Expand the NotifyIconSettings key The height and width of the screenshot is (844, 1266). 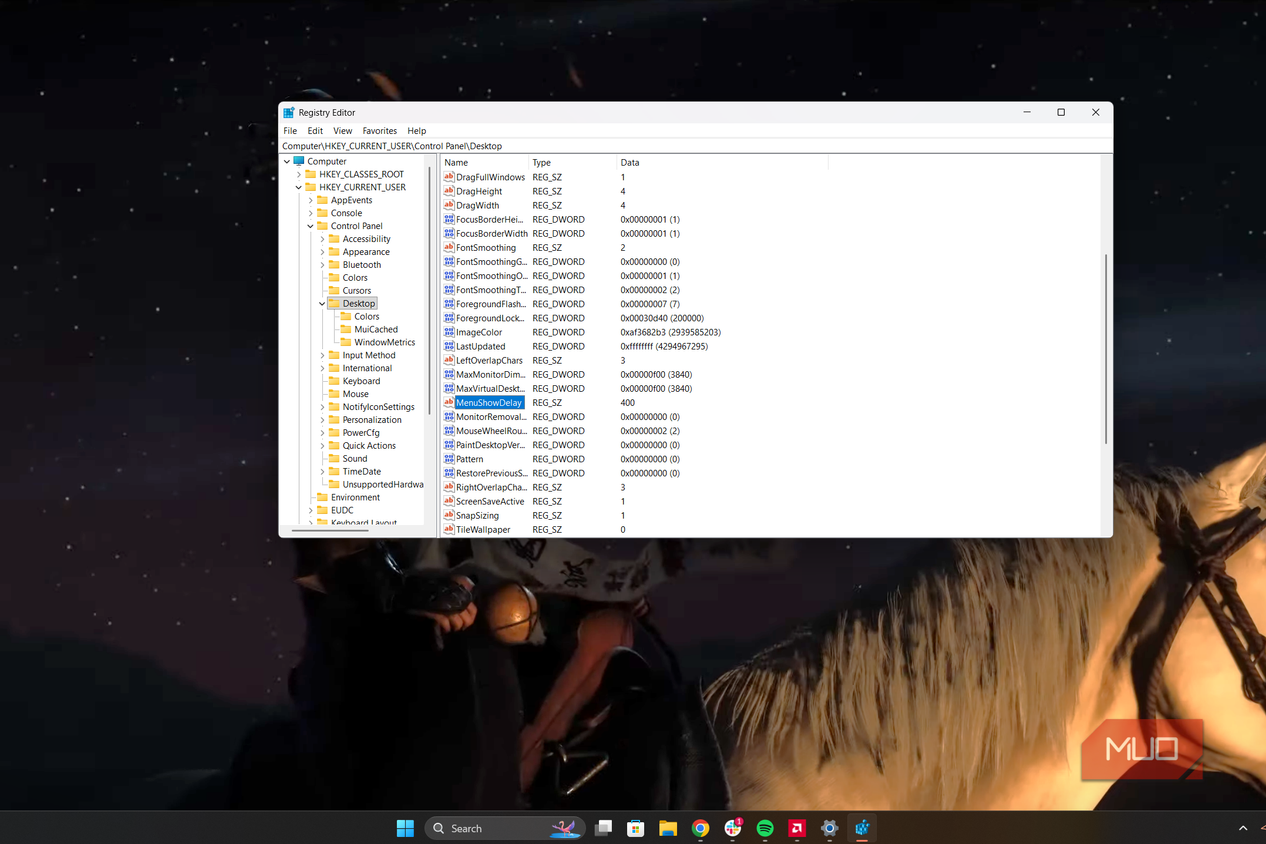[322, 407]
